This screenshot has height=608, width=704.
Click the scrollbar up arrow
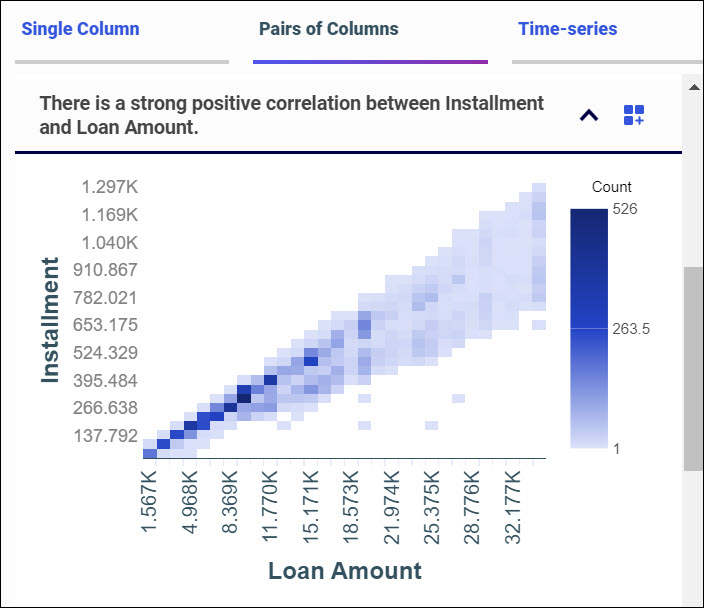693,86
